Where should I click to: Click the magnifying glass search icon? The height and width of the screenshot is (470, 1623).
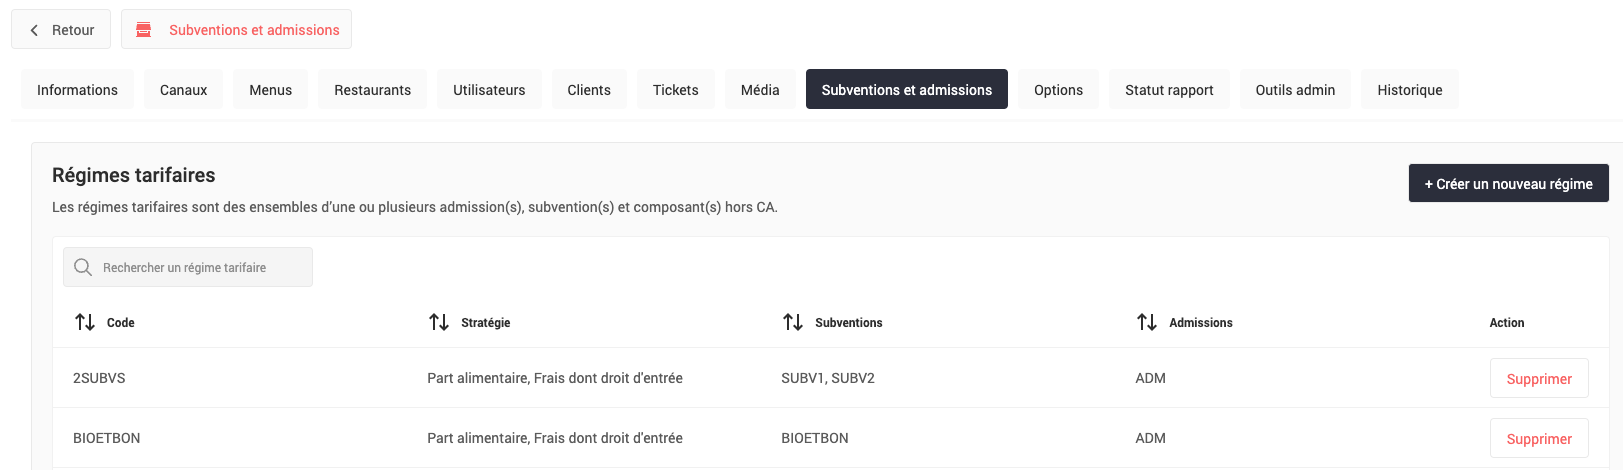coord(83,268)
